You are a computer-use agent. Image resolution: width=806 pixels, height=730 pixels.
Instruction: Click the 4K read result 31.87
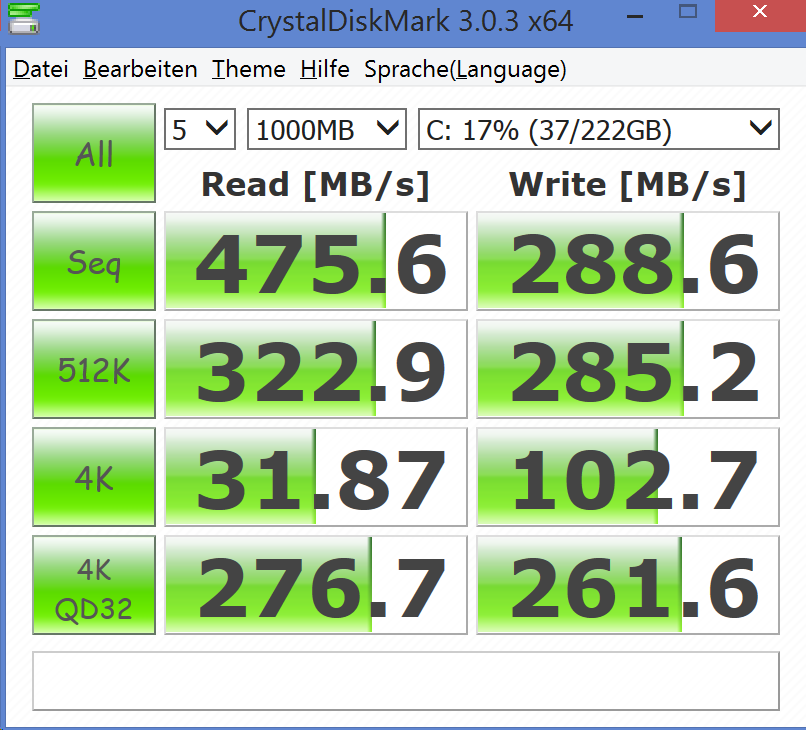pos(316,477)
